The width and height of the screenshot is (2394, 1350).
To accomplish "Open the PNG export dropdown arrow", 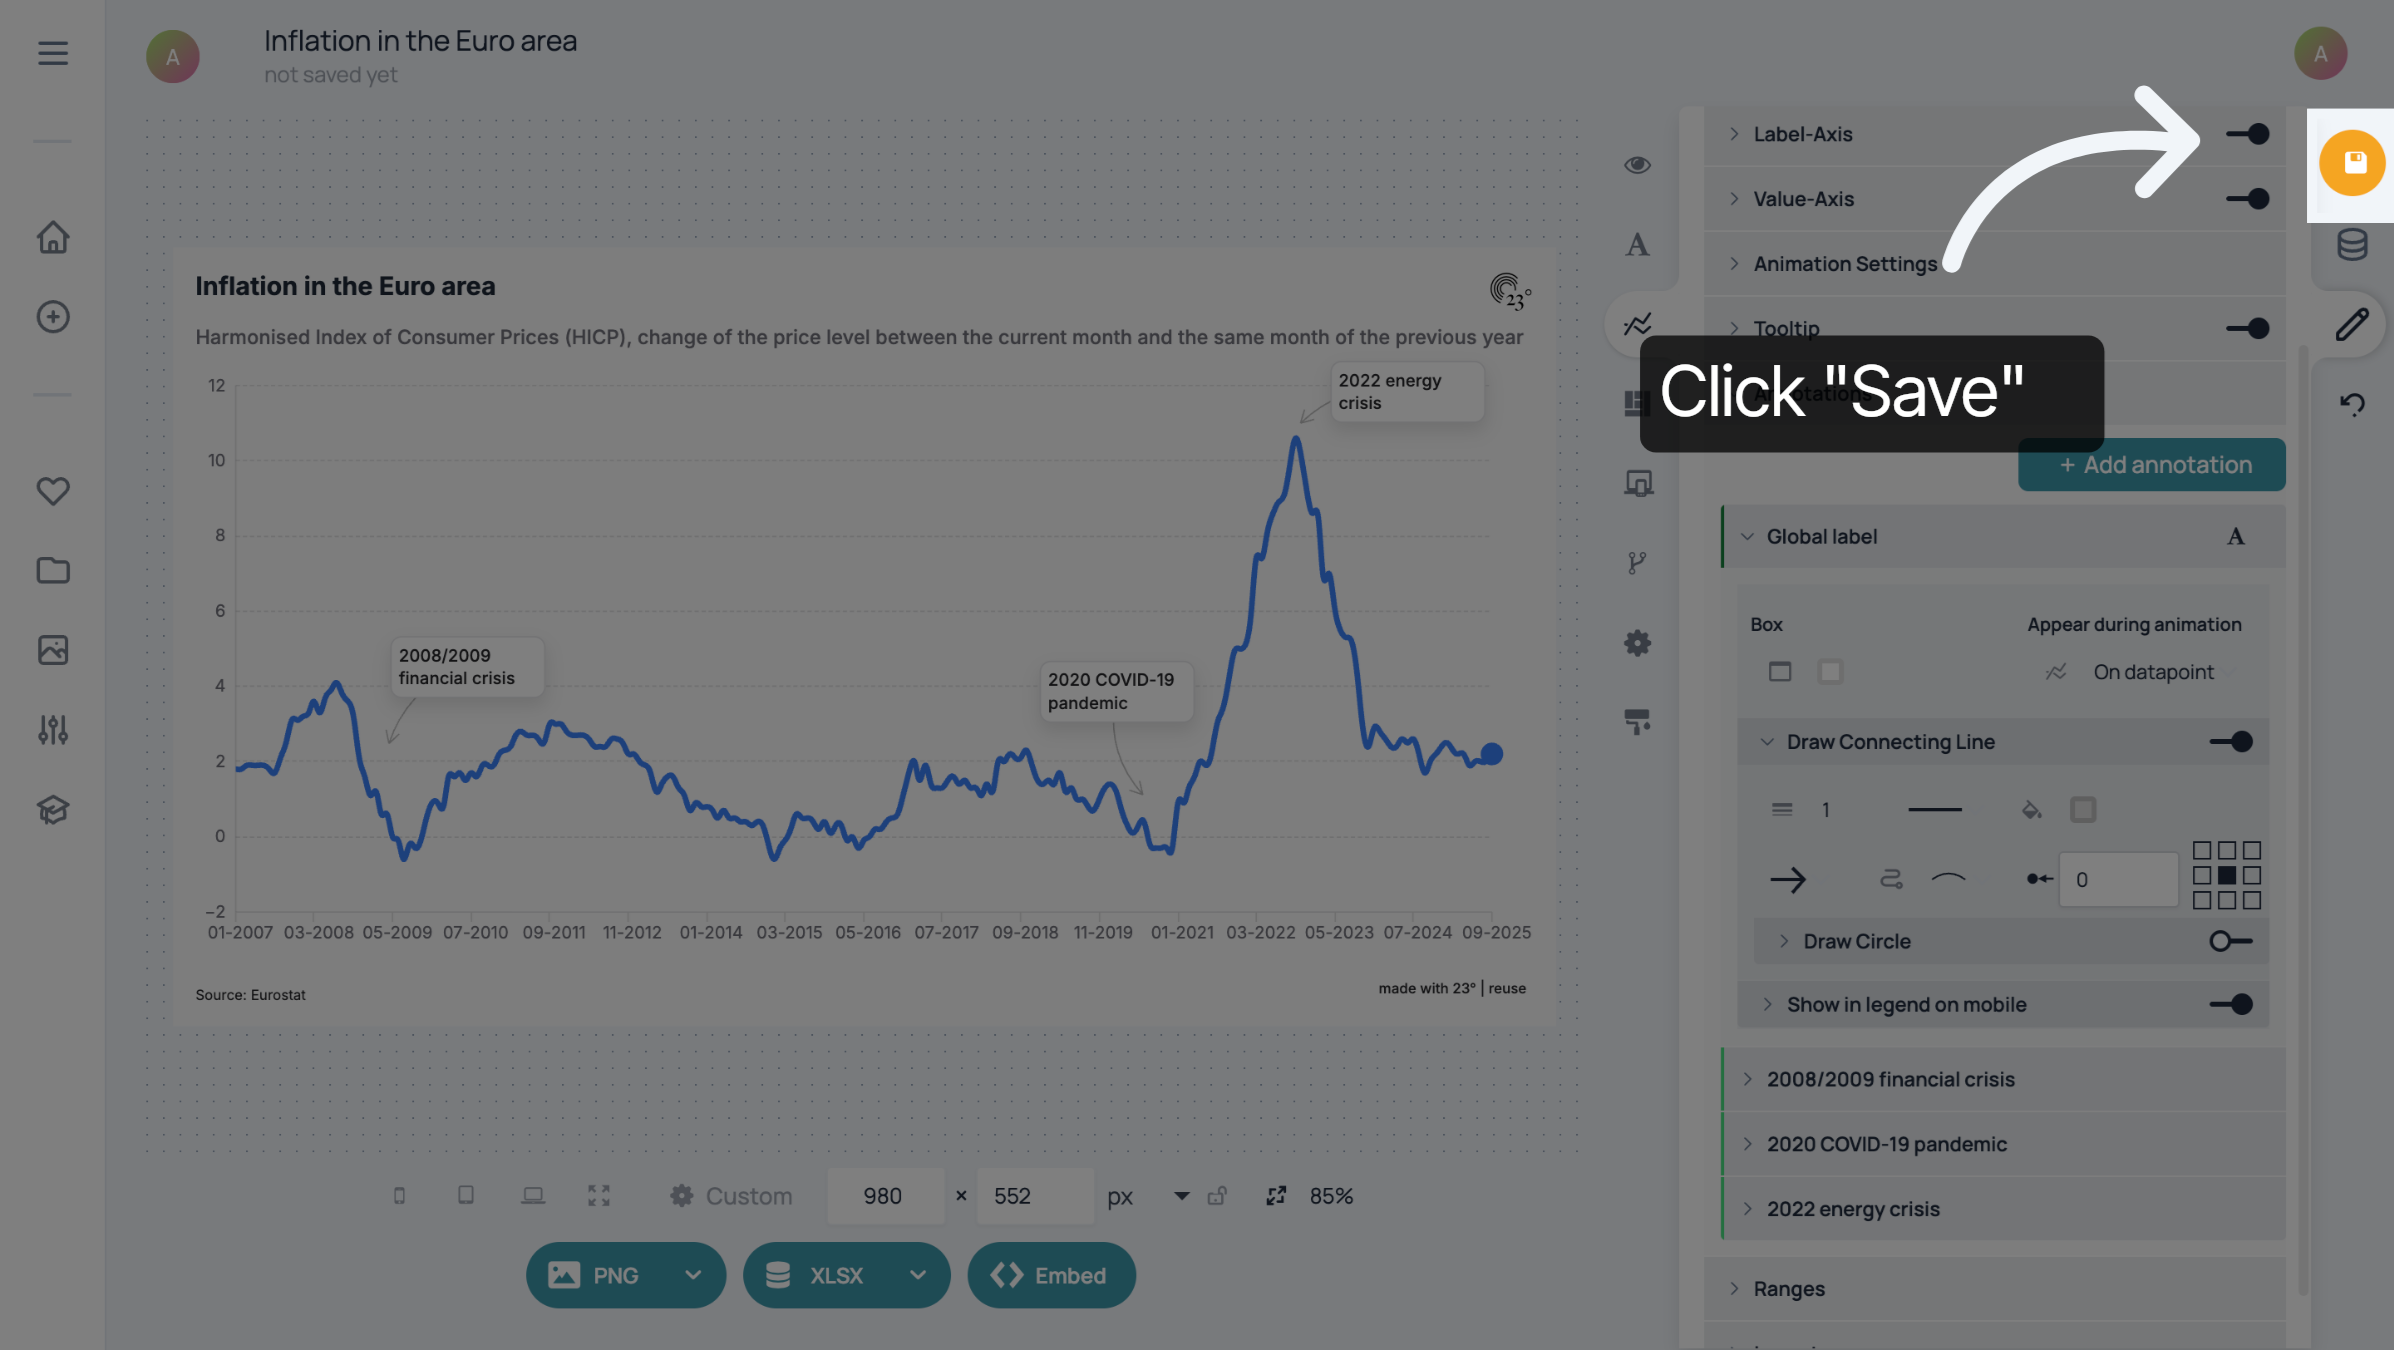I will (693, 1275).
